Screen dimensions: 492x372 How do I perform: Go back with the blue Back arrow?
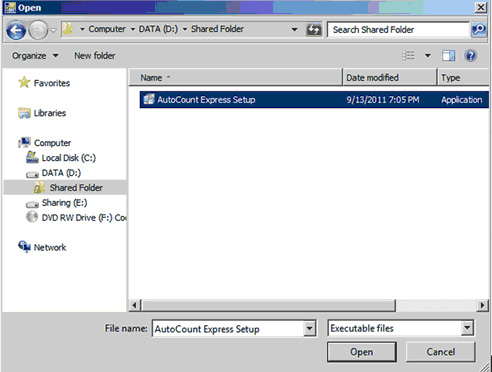pos(16,30)
